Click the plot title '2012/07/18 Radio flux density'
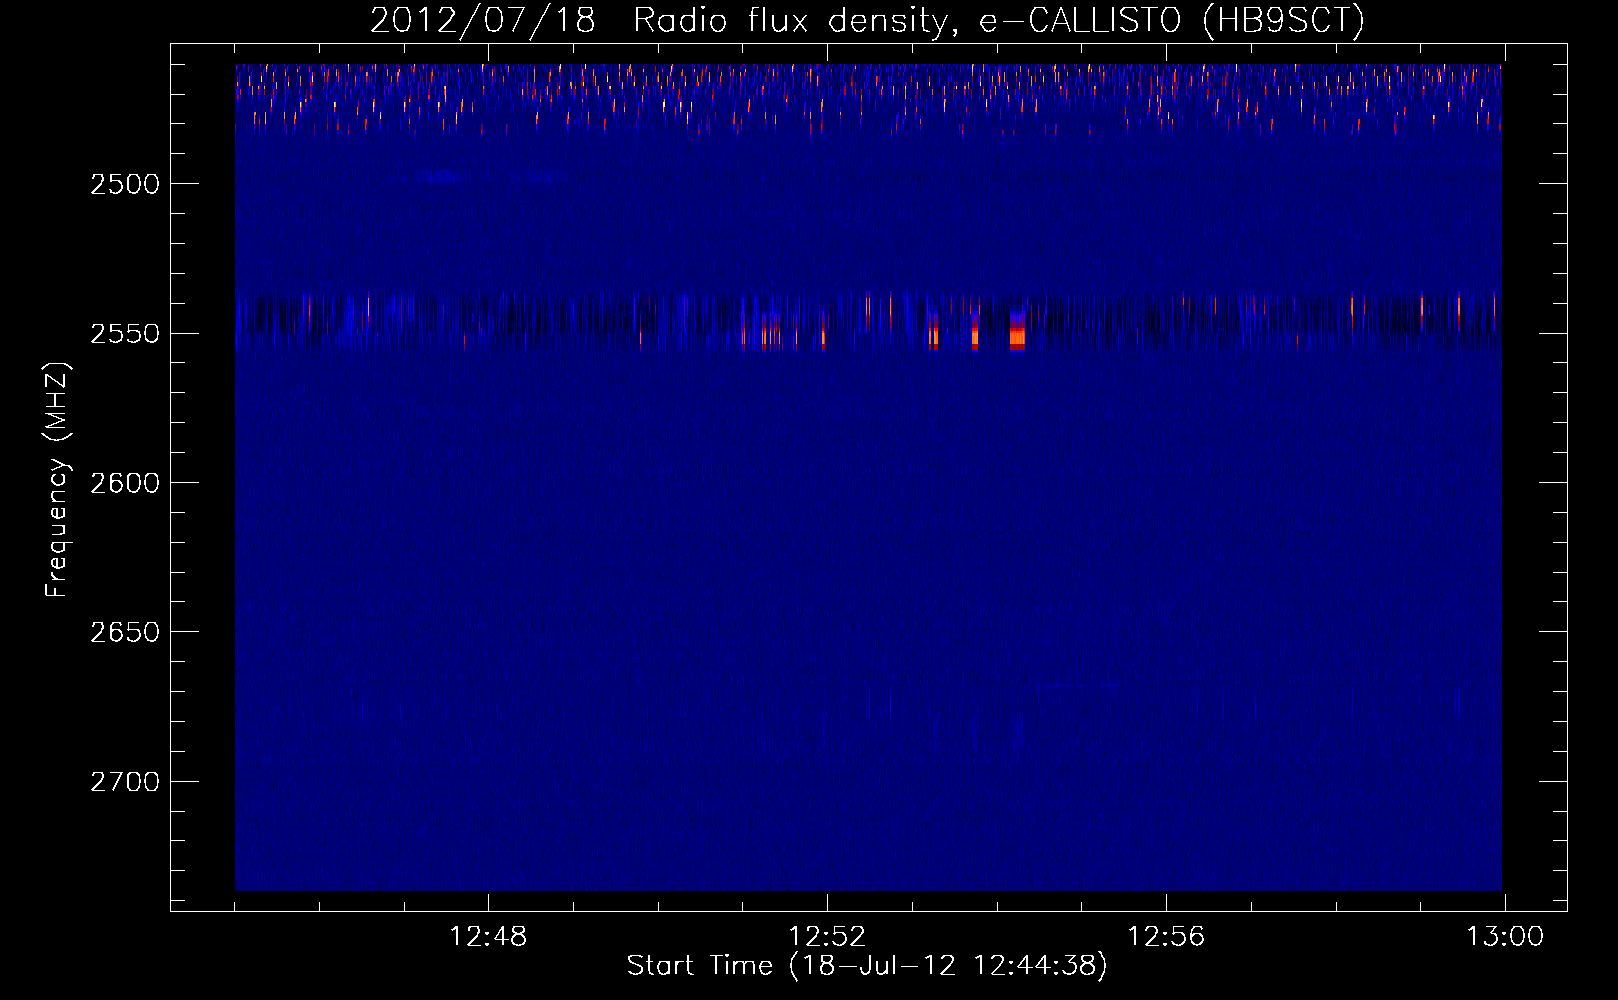This screenshot has height=1000, width=1618. pyautogui.click(x=867, y=20)
